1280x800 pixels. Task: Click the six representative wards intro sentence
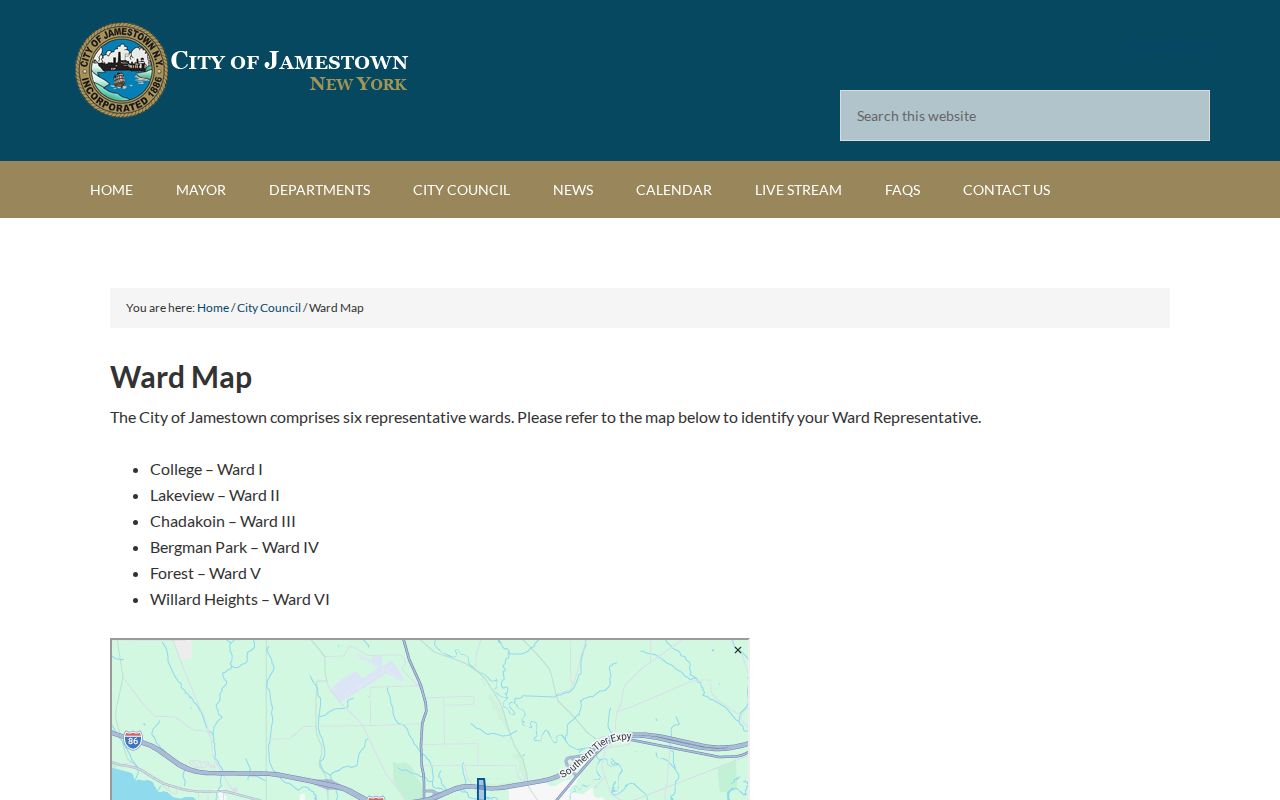(x=545, y=417)
